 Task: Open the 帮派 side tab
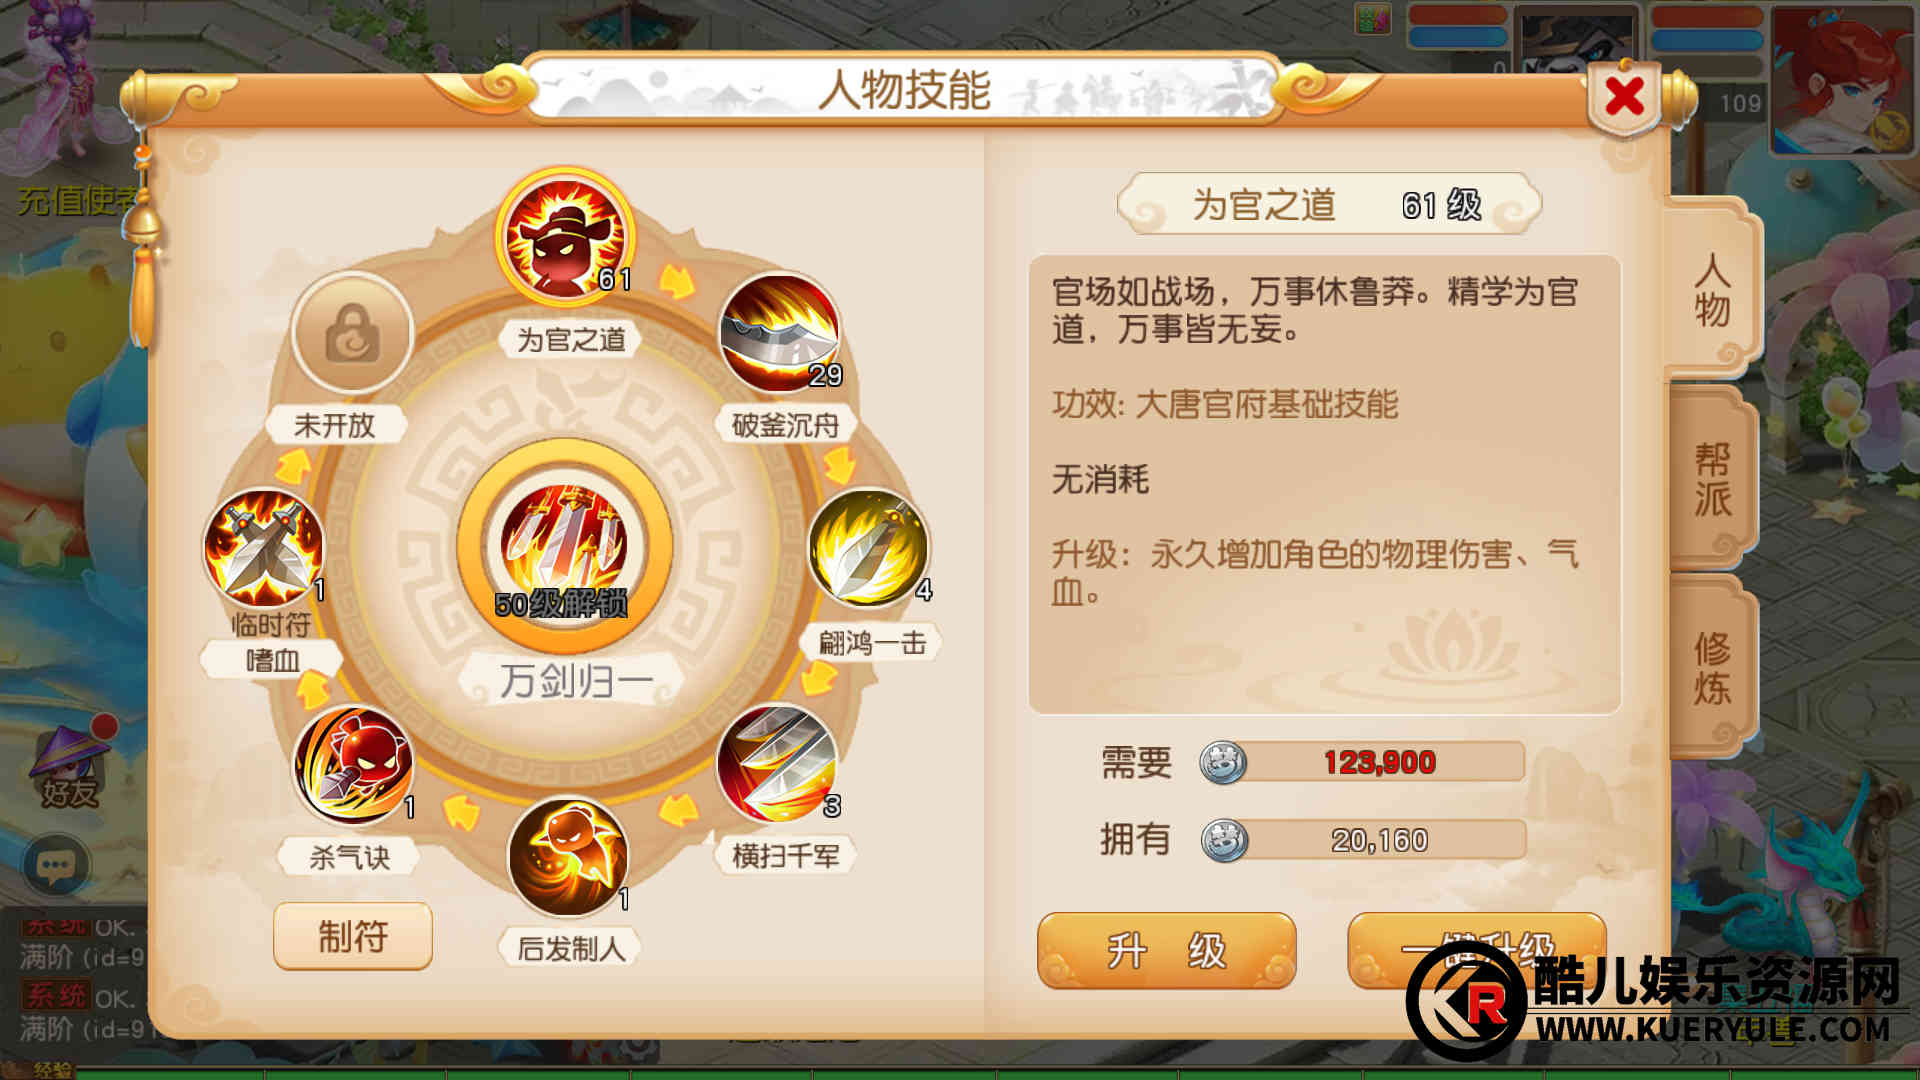coord(1713,480)
